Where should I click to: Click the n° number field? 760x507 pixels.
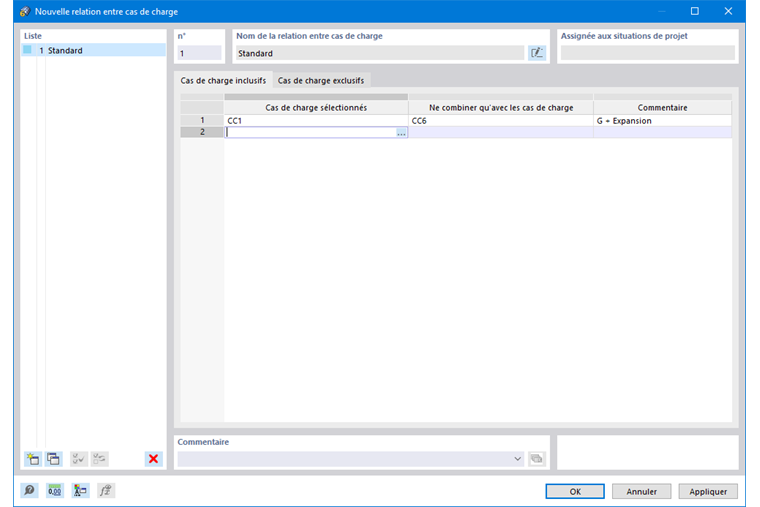(199, 53)
